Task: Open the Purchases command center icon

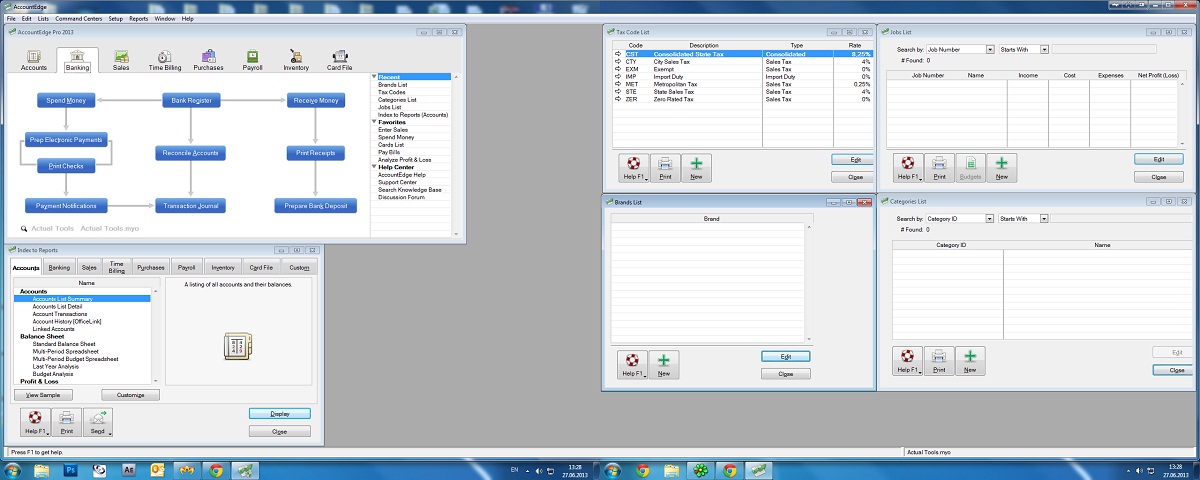Action: click(208, 60)
